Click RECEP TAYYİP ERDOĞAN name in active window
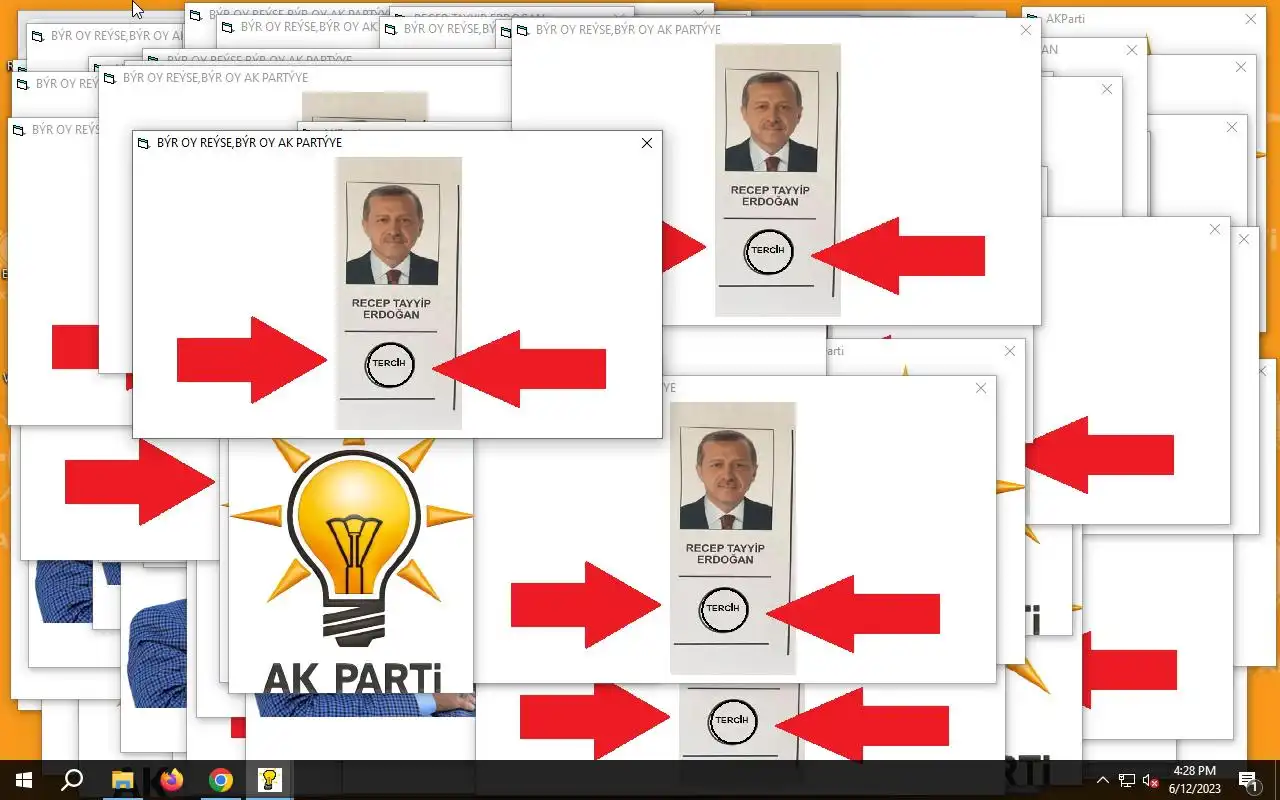Image resolution: width=1280 pixels, height=800 pixels. click(x=391, y=308)
